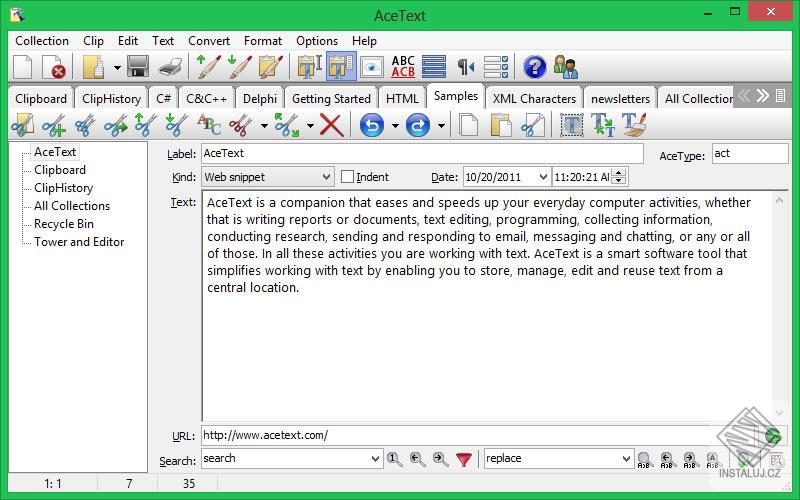
Task: Click the red X delete clip icon
Action: (x=332, y=125)
